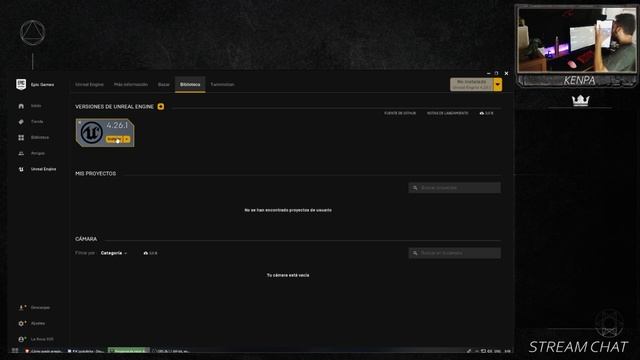Click the triangle-circle logo at top left
Viewport: 640px width, 360px height.
(x=33, y=33)
